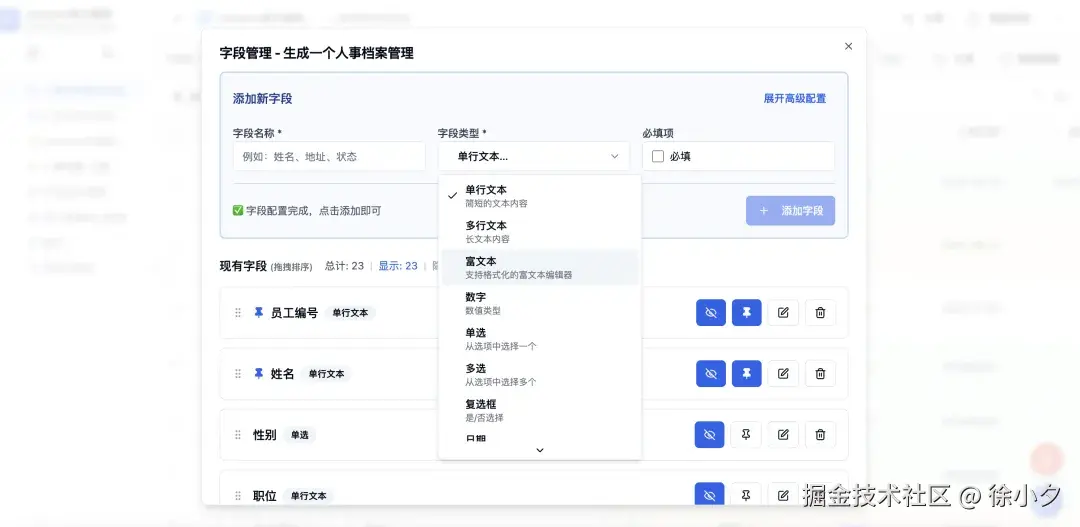Select 数字 option in dropdown
Viewport: 1080px width, 527px height.
pyautogui.click(x=540, y=303)
